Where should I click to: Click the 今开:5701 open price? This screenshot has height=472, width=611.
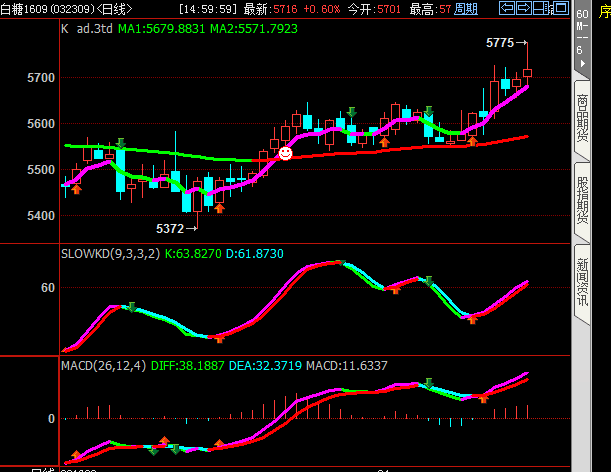pos(374,9)
